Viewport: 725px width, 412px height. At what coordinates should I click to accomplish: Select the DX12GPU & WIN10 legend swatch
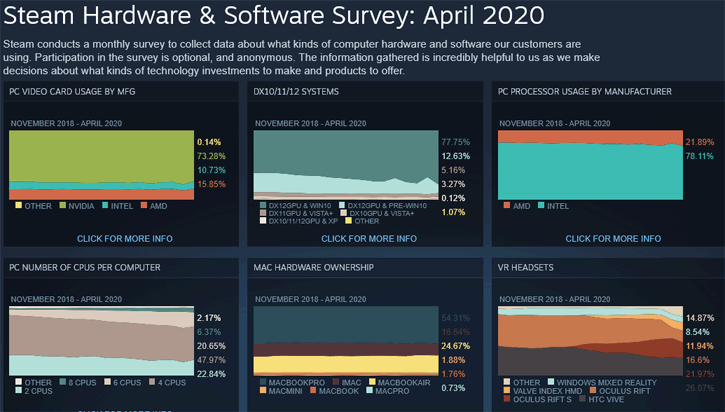261,204
